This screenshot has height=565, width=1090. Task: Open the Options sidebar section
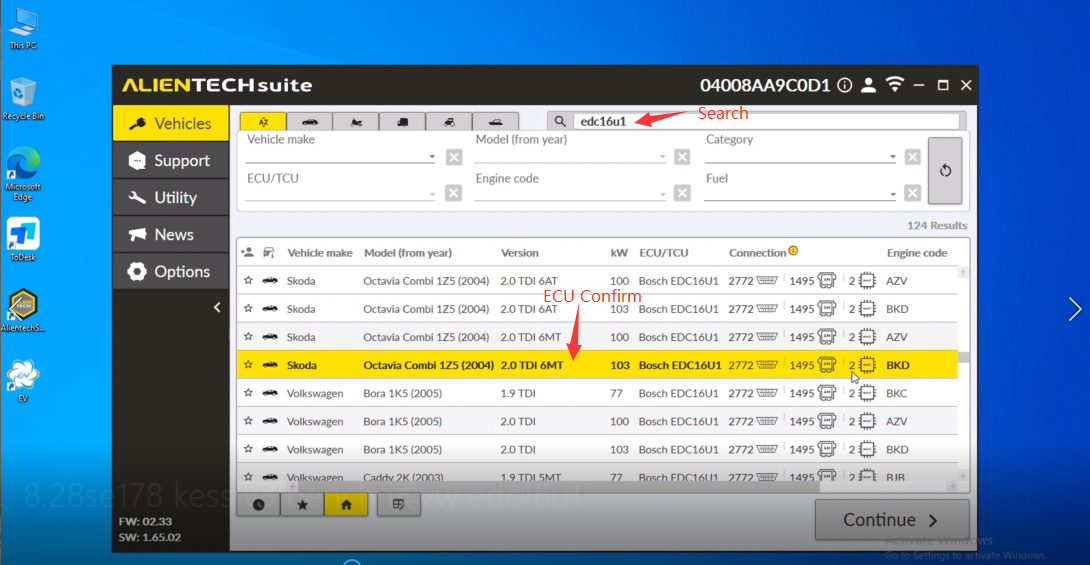tap(171, 271)
